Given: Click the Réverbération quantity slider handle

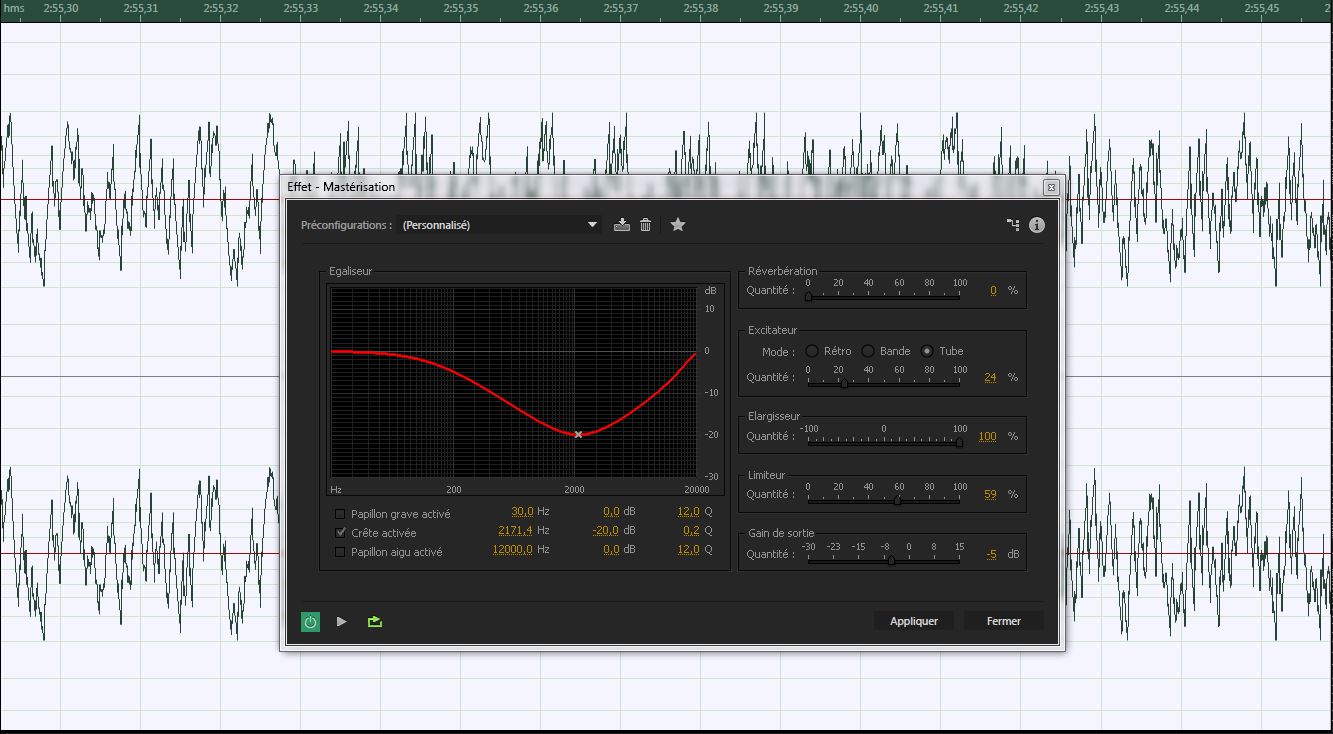Looking at the screenshot, I should (x=808, y=296).
